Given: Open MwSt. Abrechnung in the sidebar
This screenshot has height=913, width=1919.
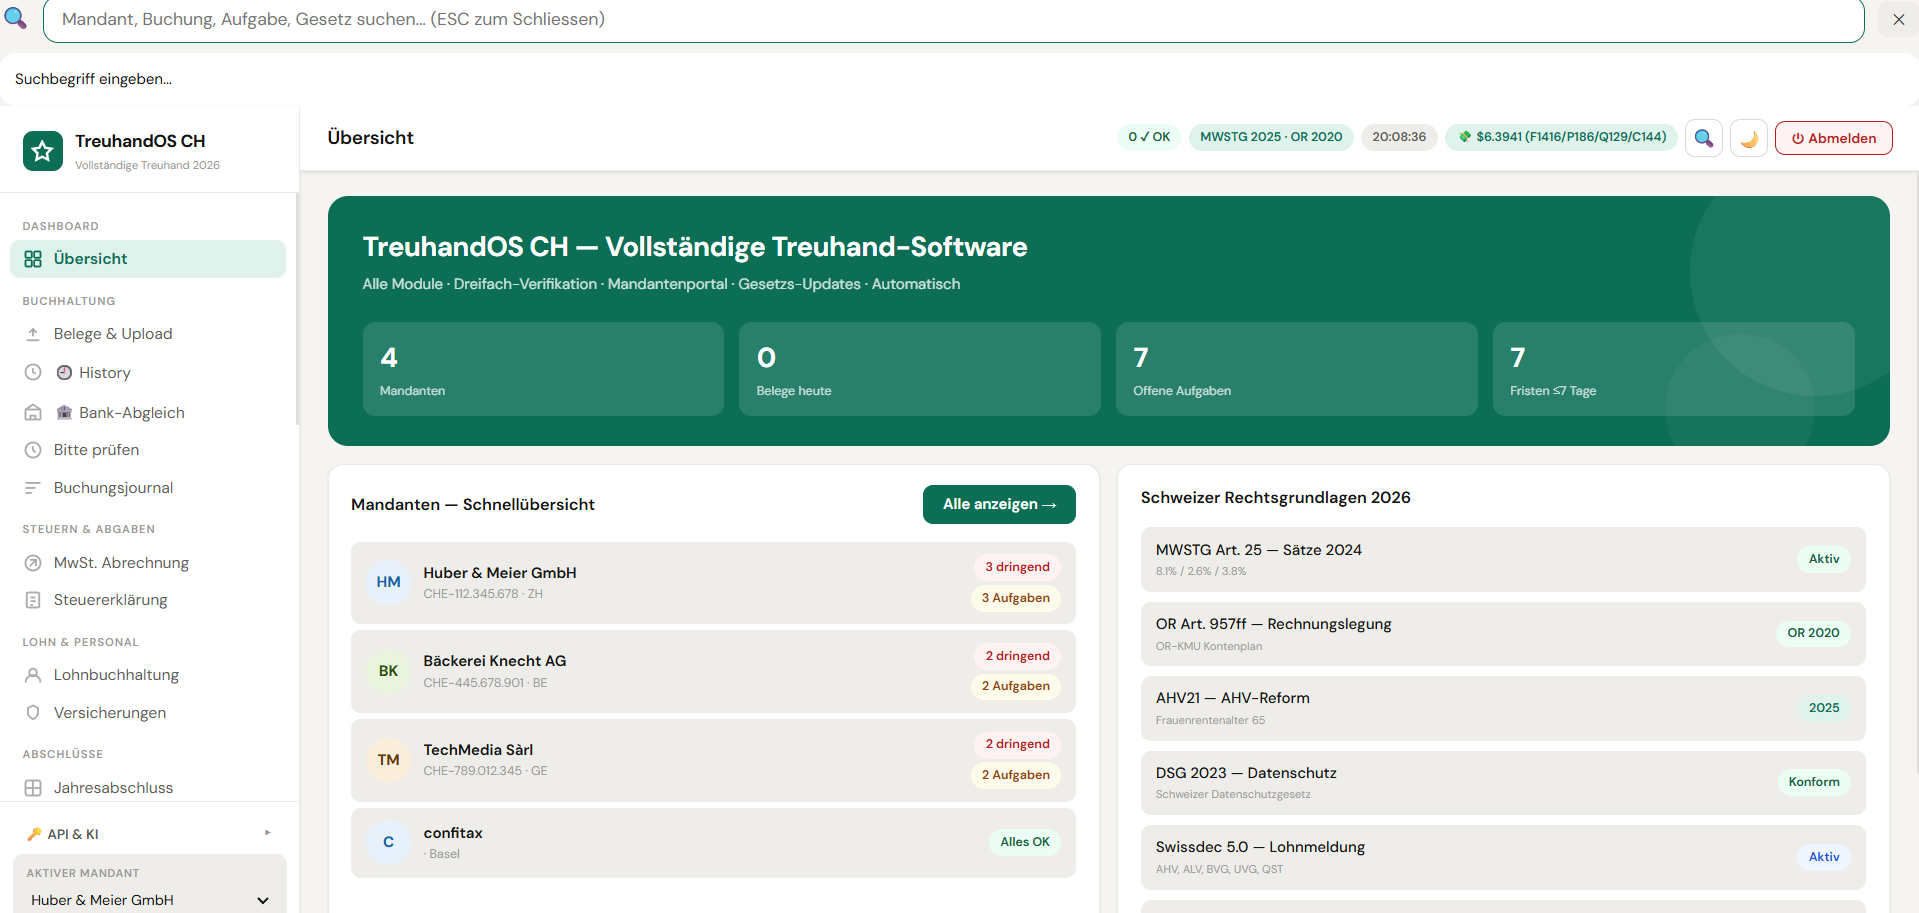Looking at the screenshot, I should (x=148, y=563).
